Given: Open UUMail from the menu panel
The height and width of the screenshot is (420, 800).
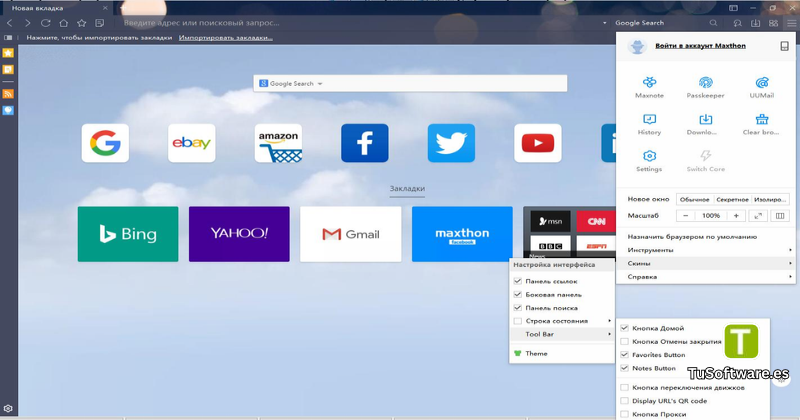Looking at the screenshot, I should 762,87.
